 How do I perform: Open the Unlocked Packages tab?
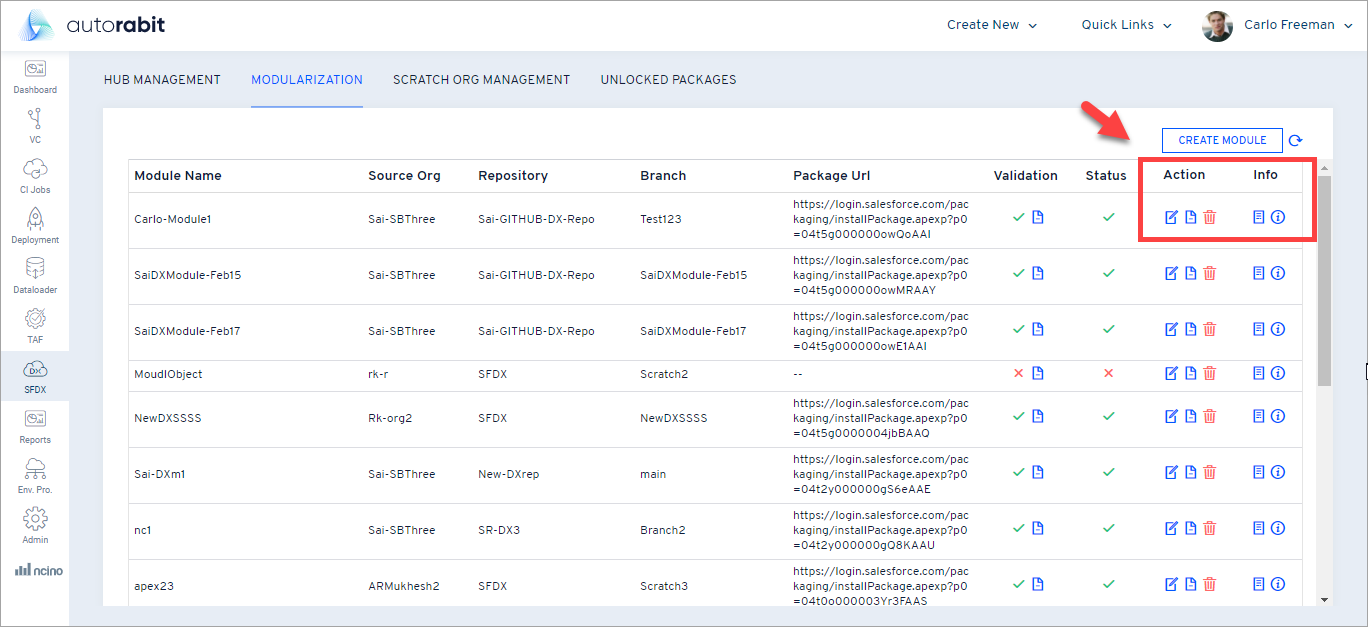coord(668,80)
